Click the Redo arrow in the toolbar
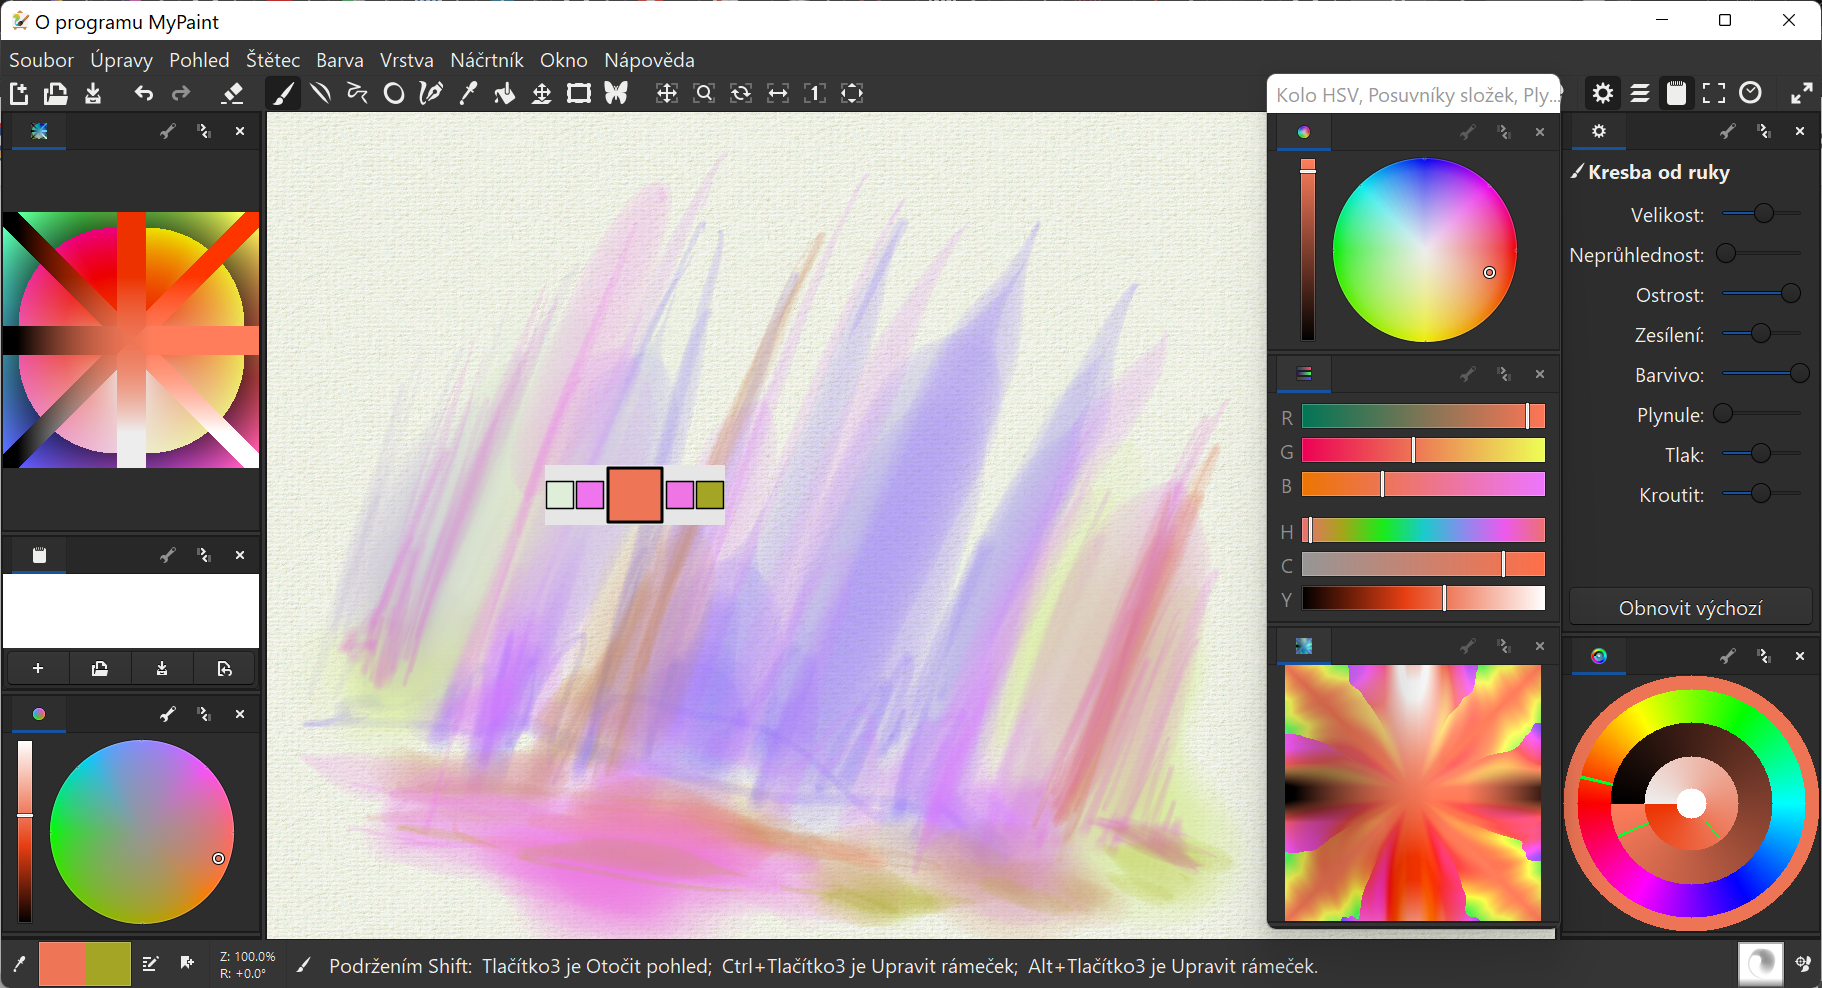The height and width of the screenshot is (988, 1822). point(181,94)
